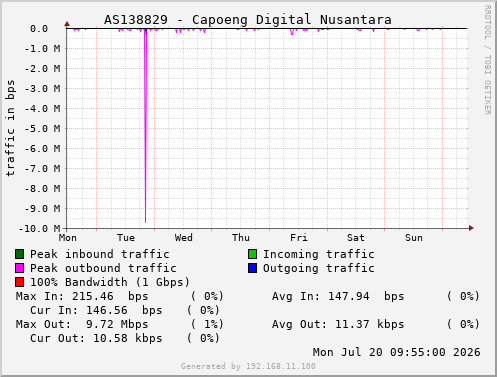Viewport: 497px width, 377px height.
Task: Click the -5.0 M y-axis label
Action: click(x=43, y=129)
